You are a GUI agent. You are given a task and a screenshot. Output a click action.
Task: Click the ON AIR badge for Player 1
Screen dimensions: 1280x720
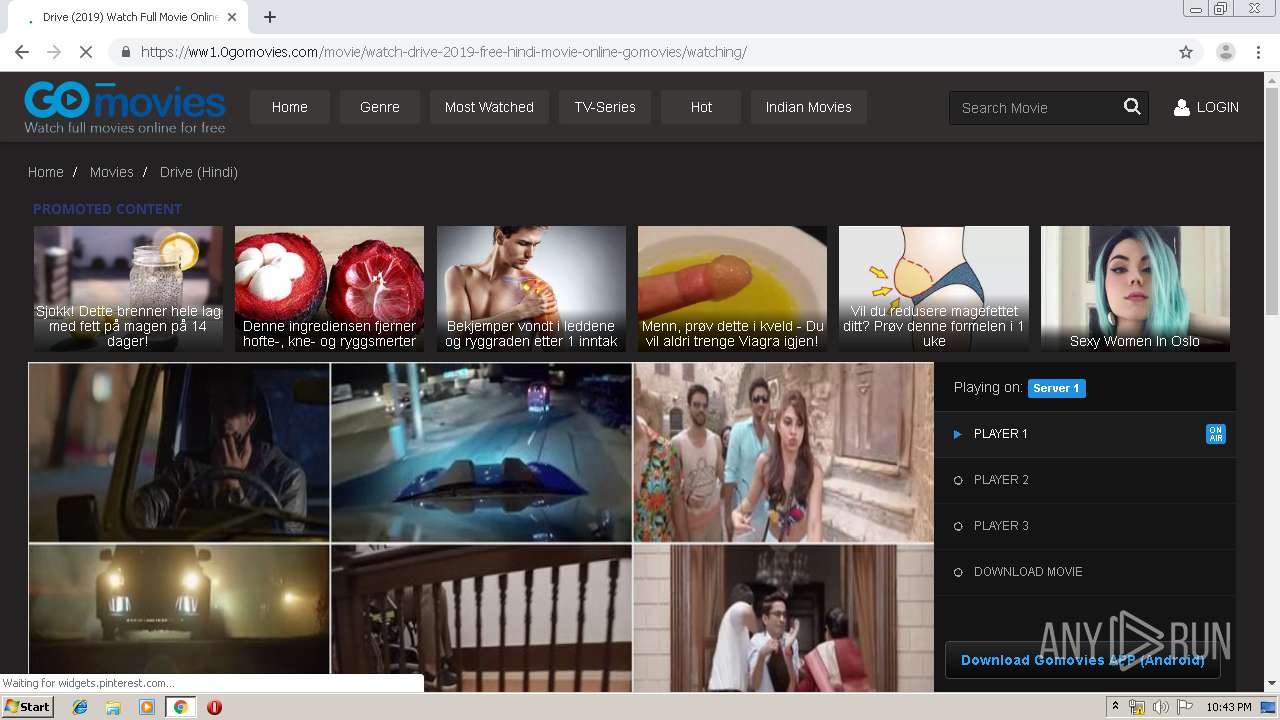click(1216, 434)
